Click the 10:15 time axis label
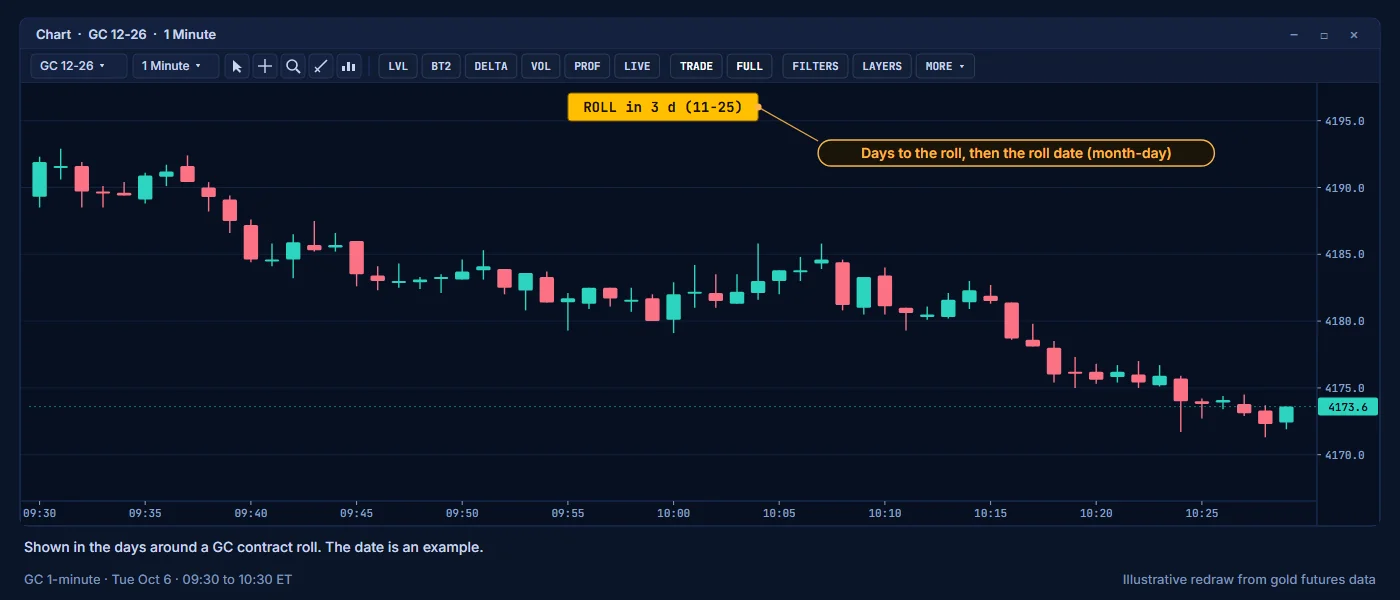Viewport: 1400px width, 600px height. pyautogui.click(x=991, y=513)
